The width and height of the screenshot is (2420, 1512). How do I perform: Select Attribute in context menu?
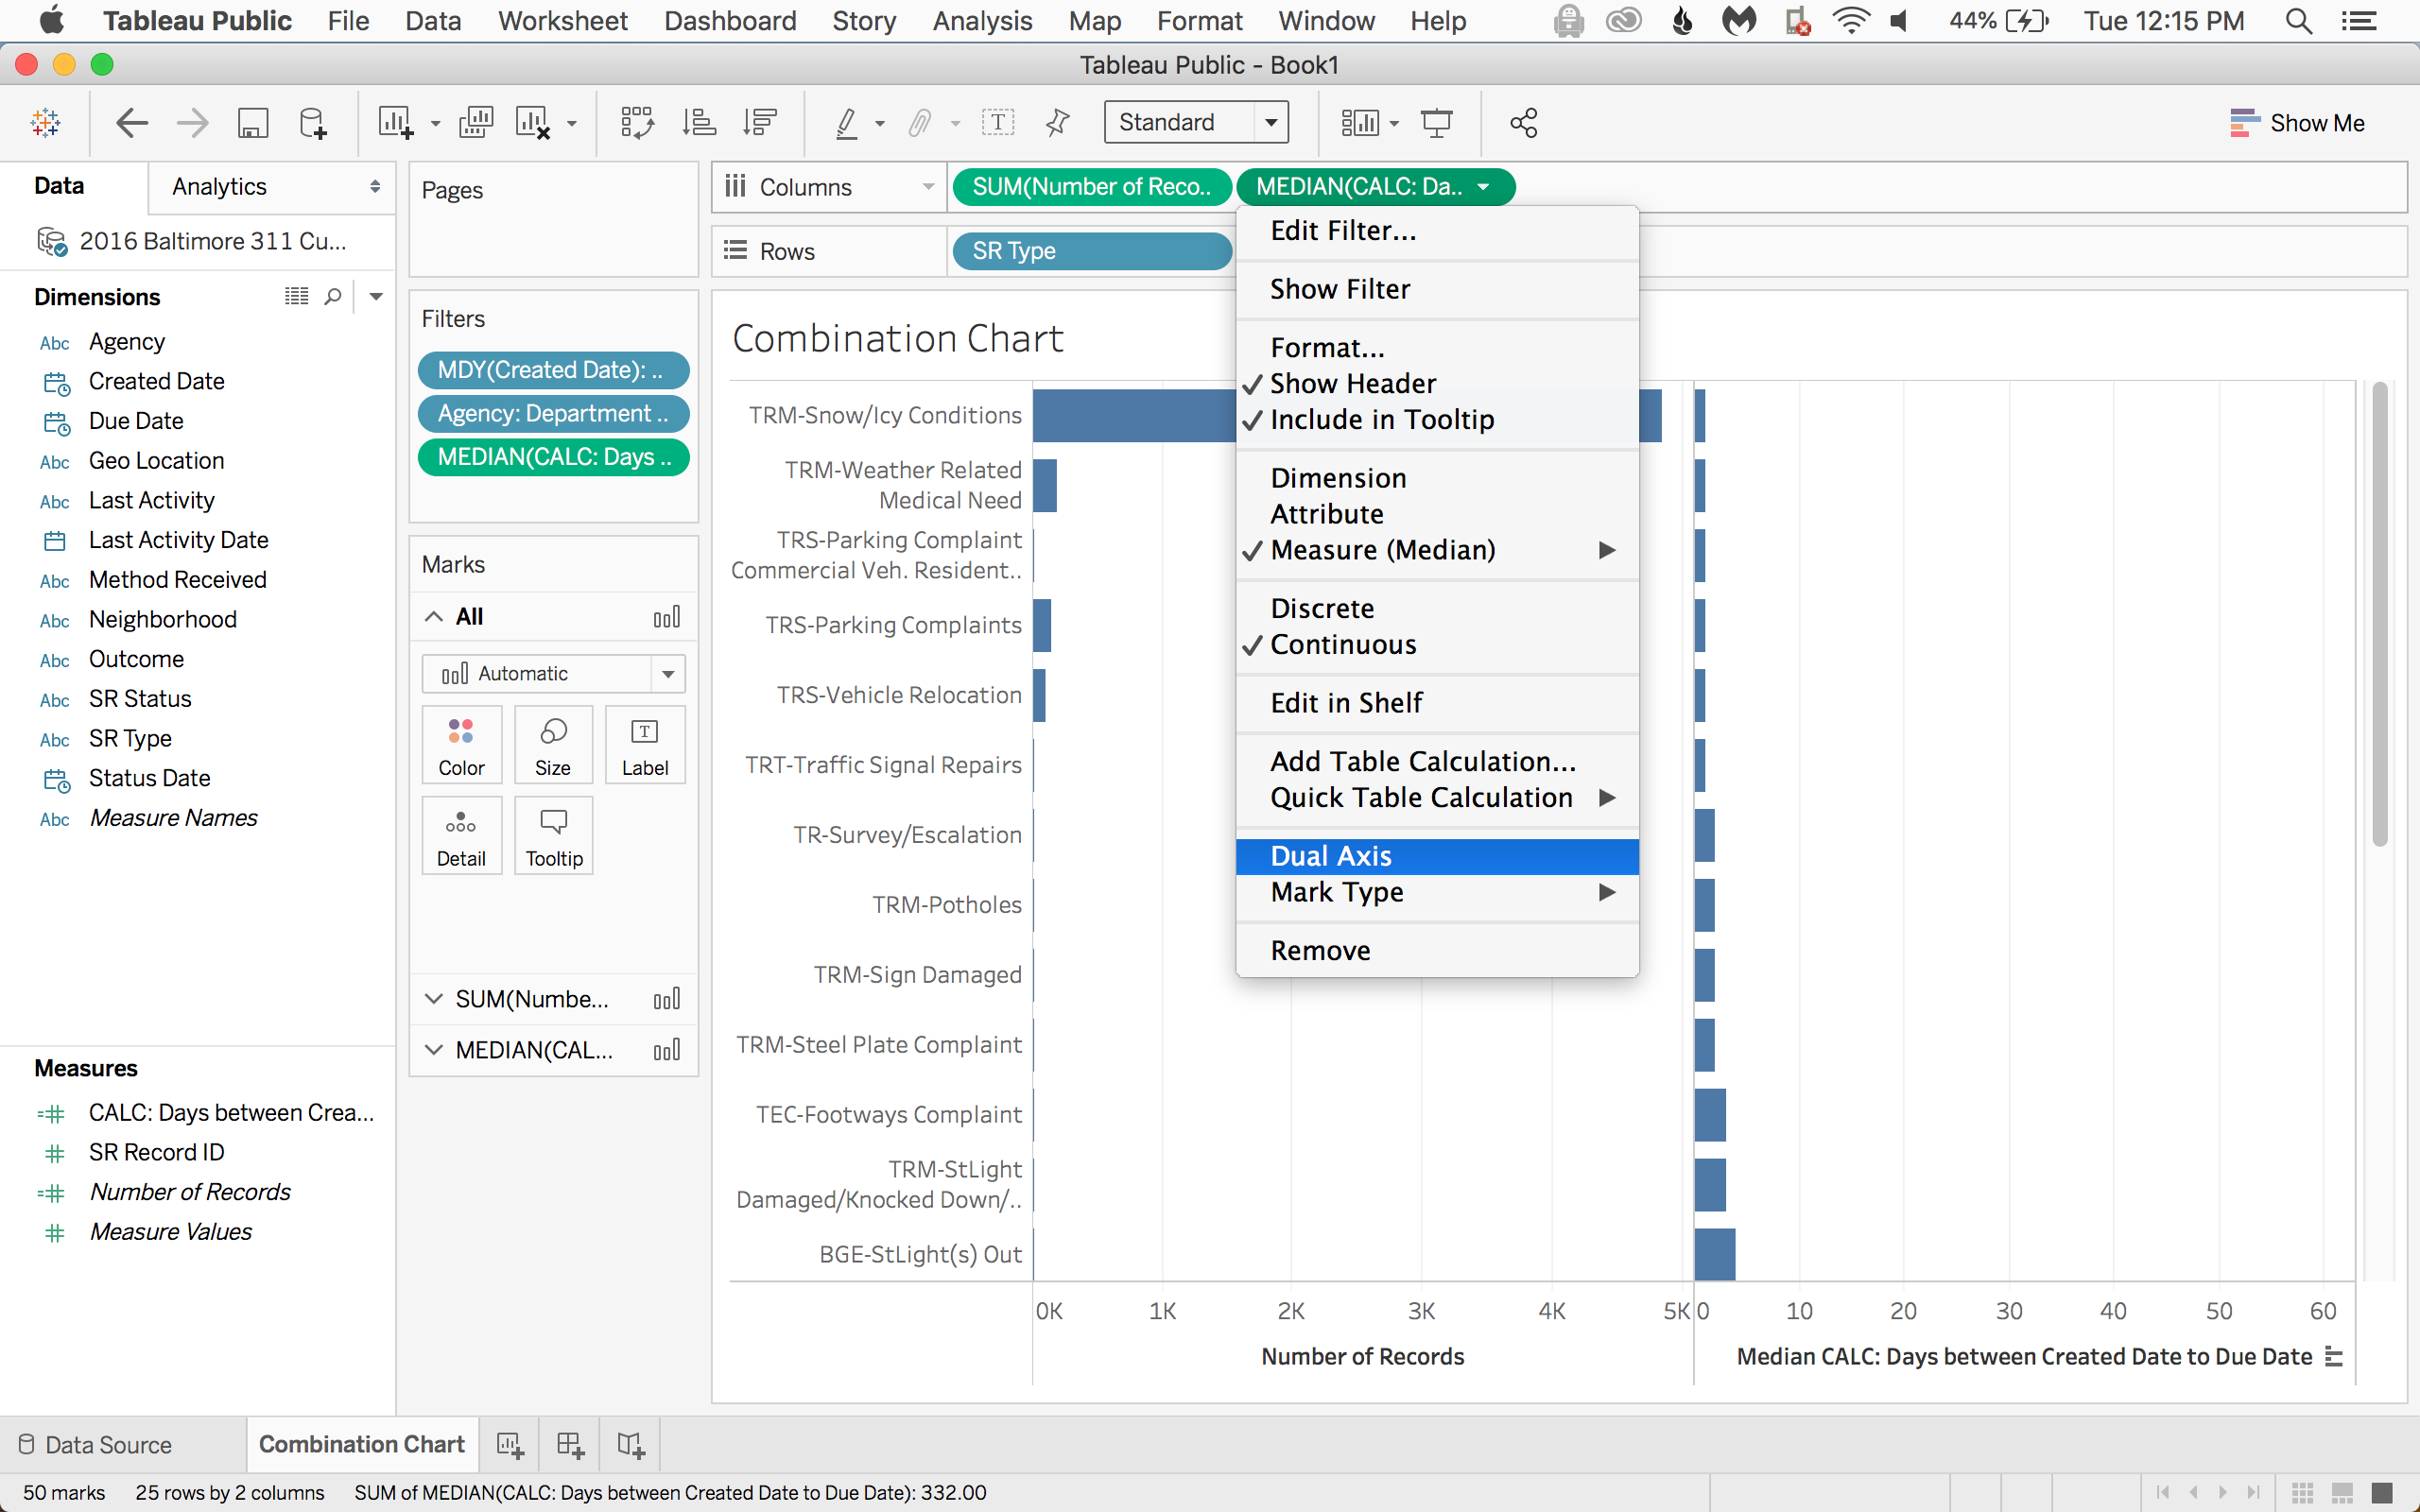tap(1437, 514)
